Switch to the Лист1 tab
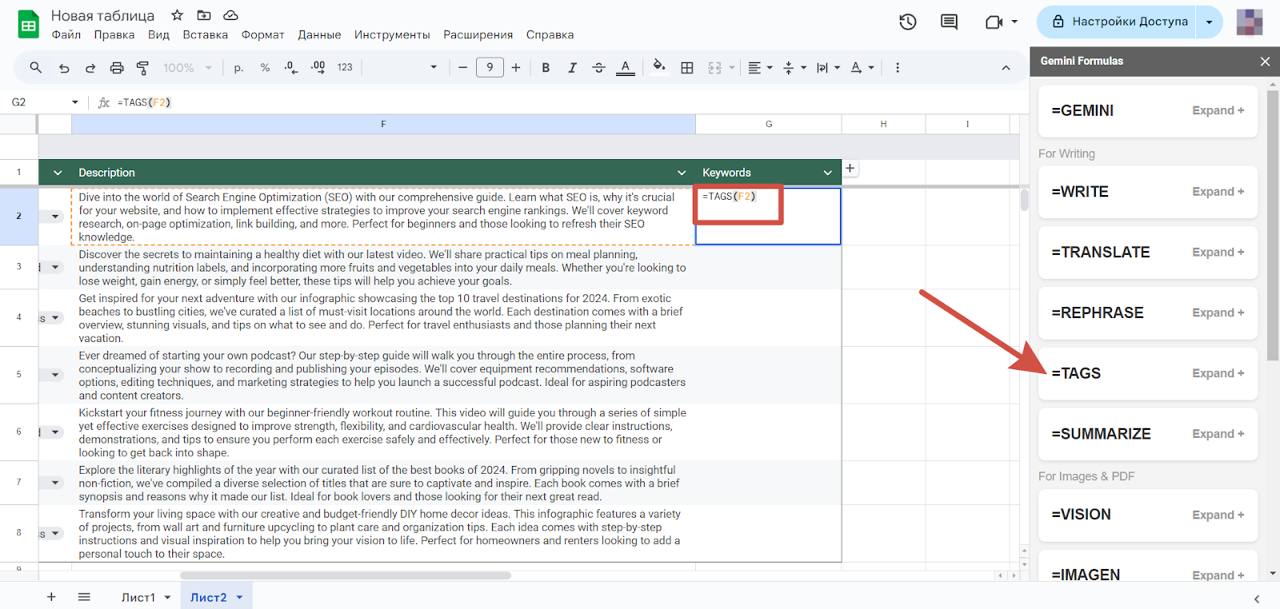This screenshot has height=609, width=1280. click(139, 597)
